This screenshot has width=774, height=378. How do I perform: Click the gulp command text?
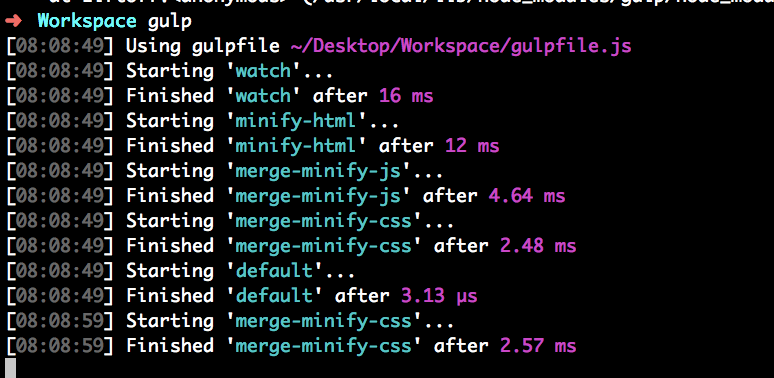pyautogui.click(x=170, y=22)
